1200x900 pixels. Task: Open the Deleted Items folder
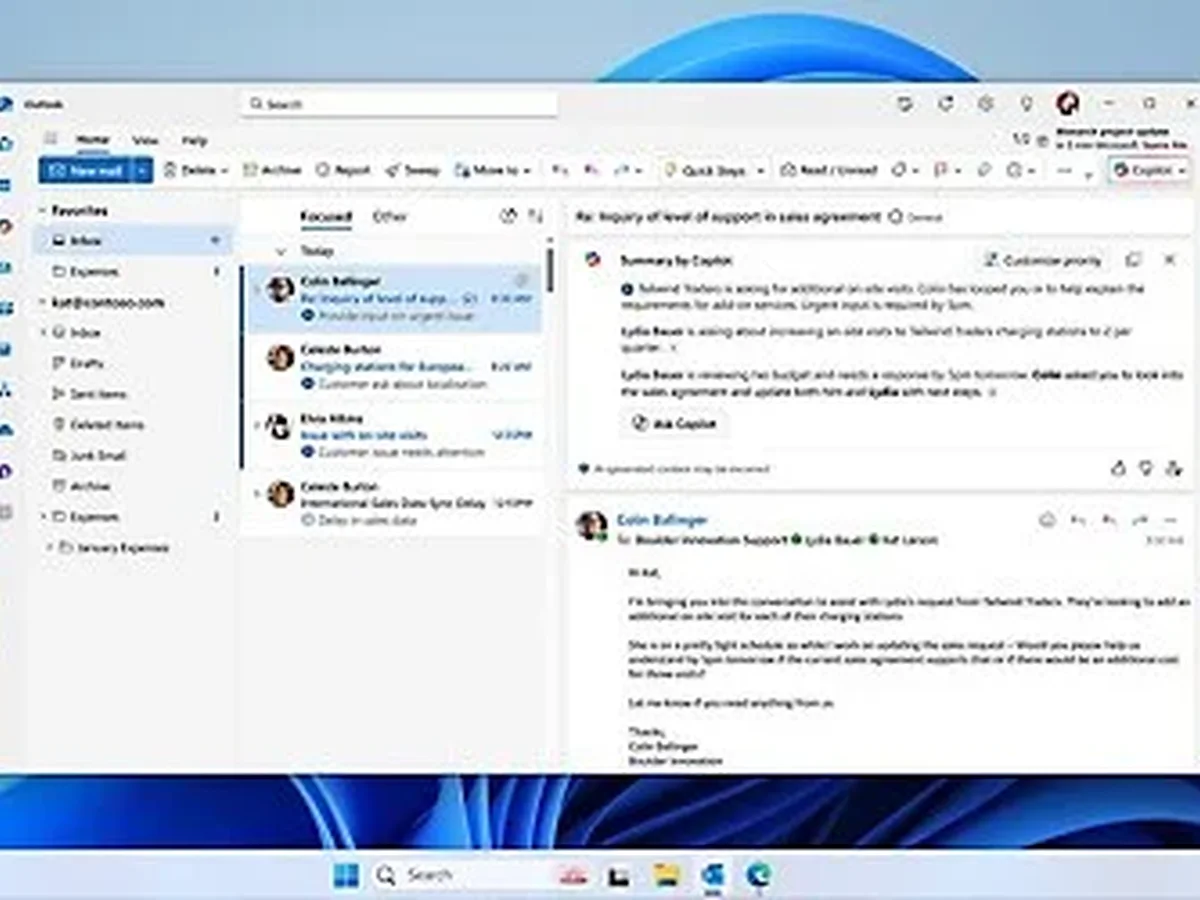pyautogui.click(x=134, y=425)
